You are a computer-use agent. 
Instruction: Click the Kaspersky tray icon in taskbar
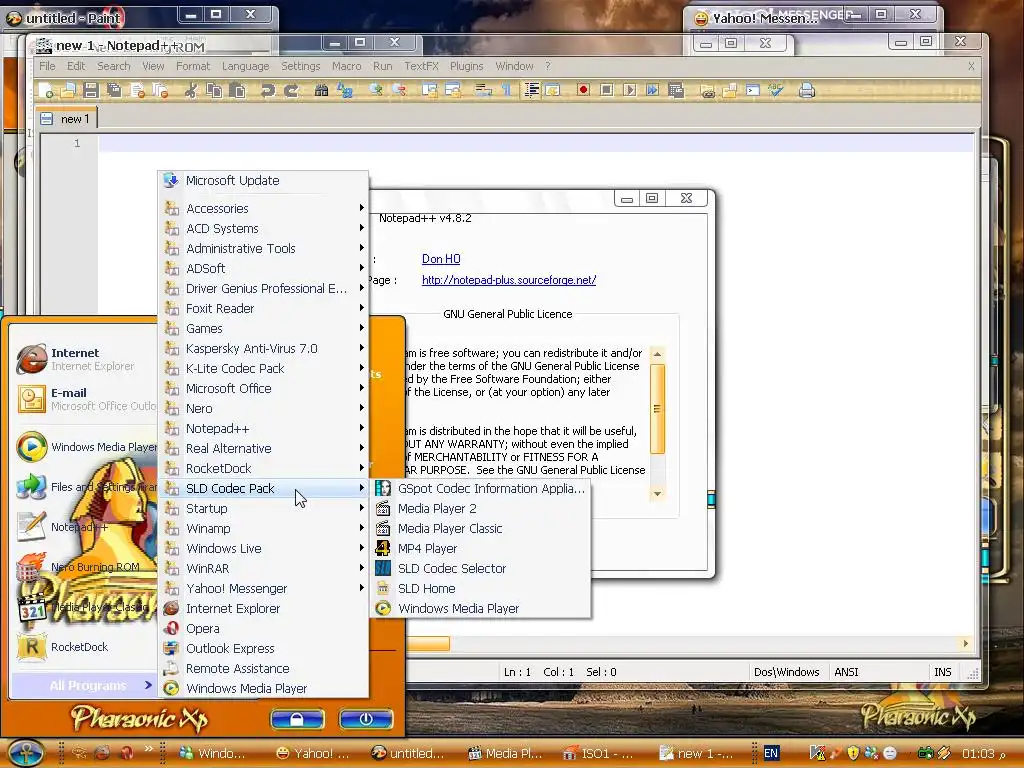817,753
